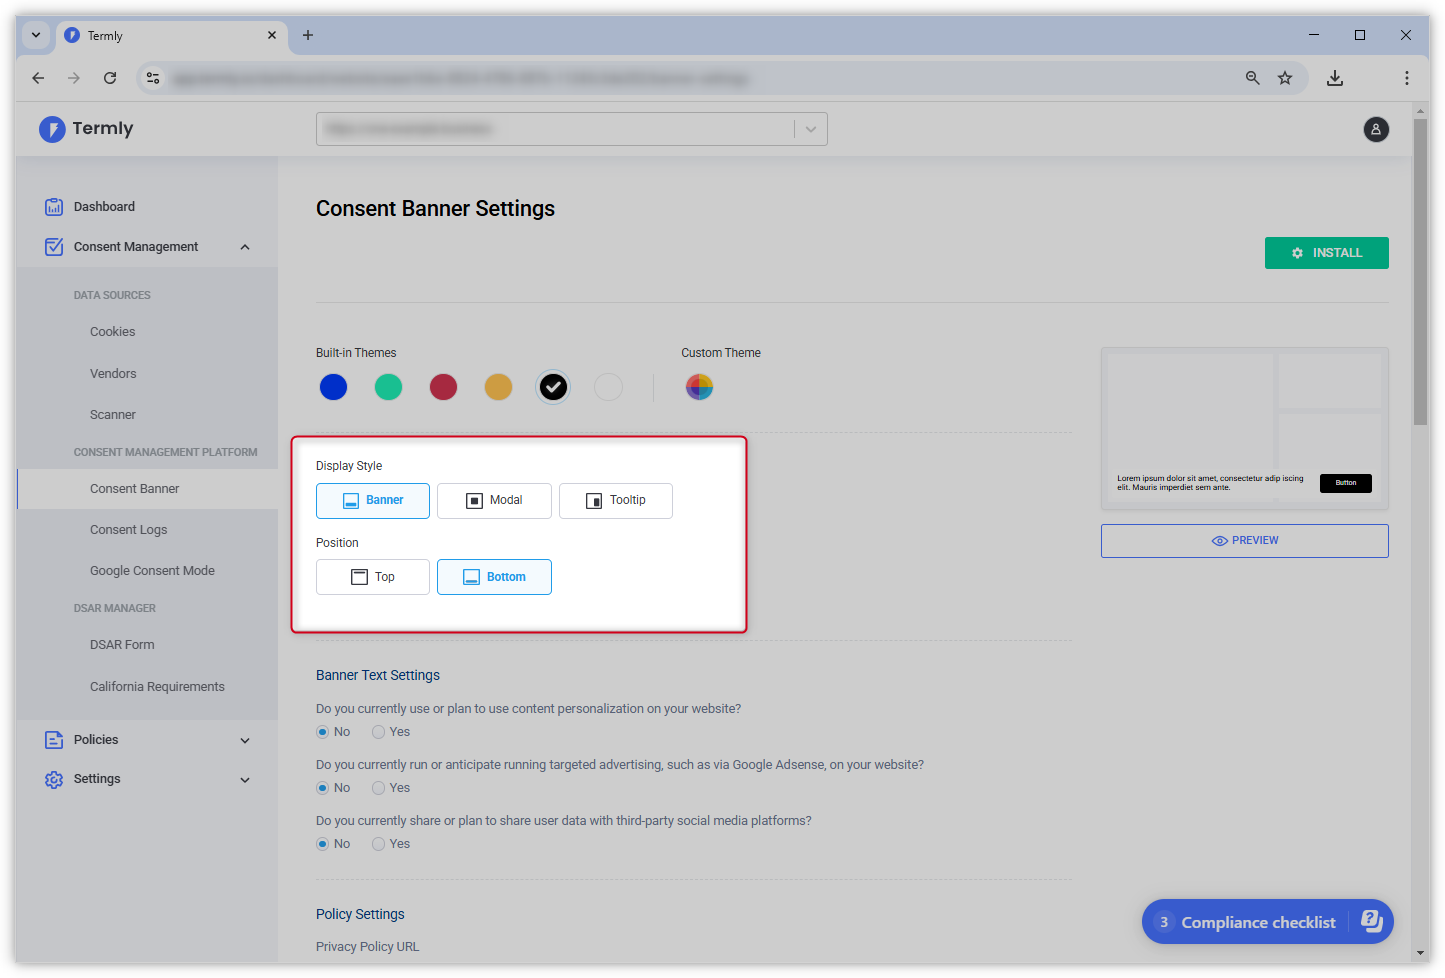1445x978 pixels.
Task: Open the Google Consent Mode page
Action: pos(152,570)
